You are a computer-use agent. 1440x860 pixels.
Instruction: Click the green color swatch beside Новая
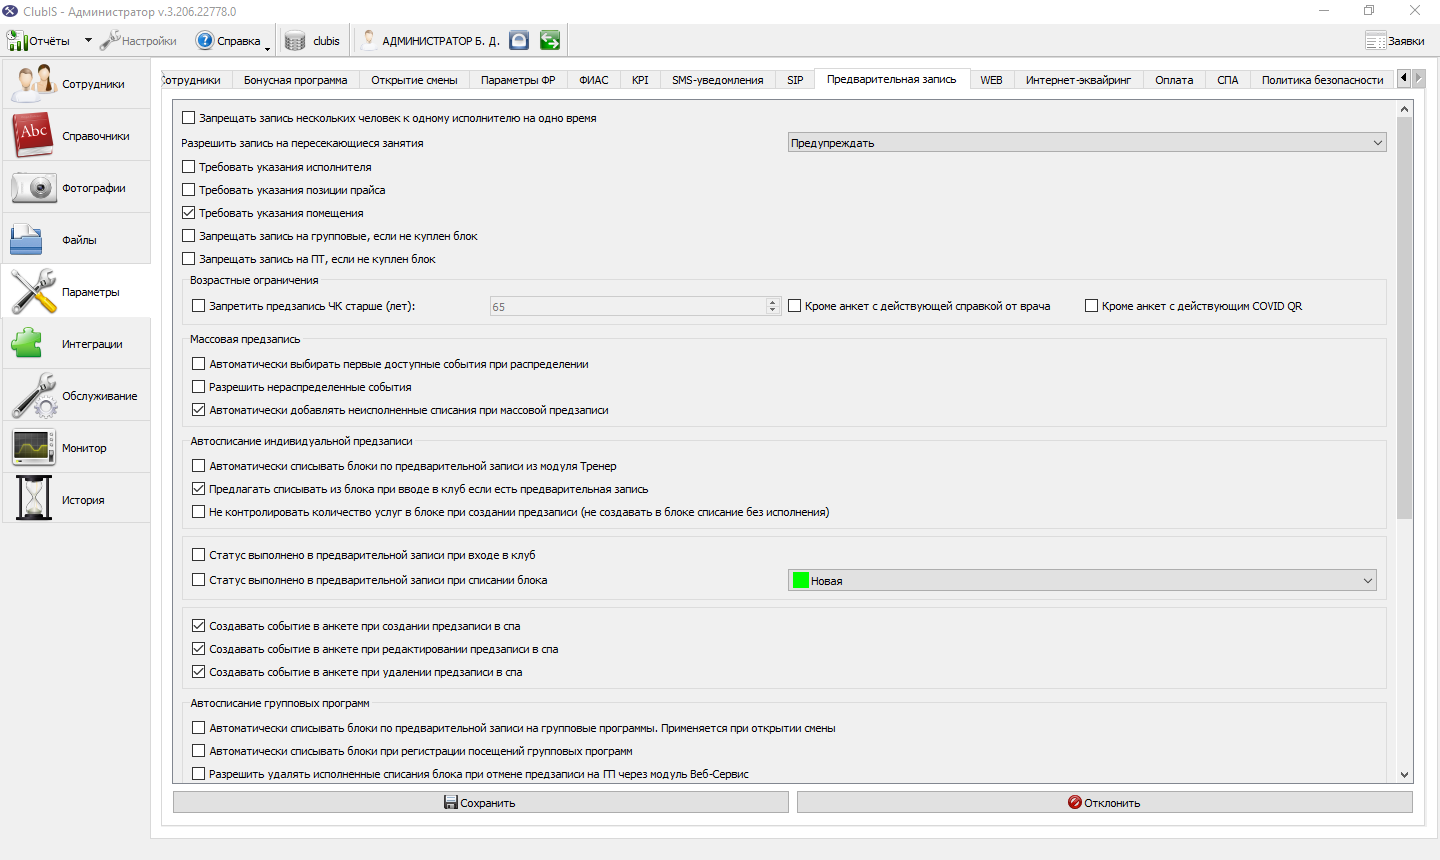pos(800,581)
